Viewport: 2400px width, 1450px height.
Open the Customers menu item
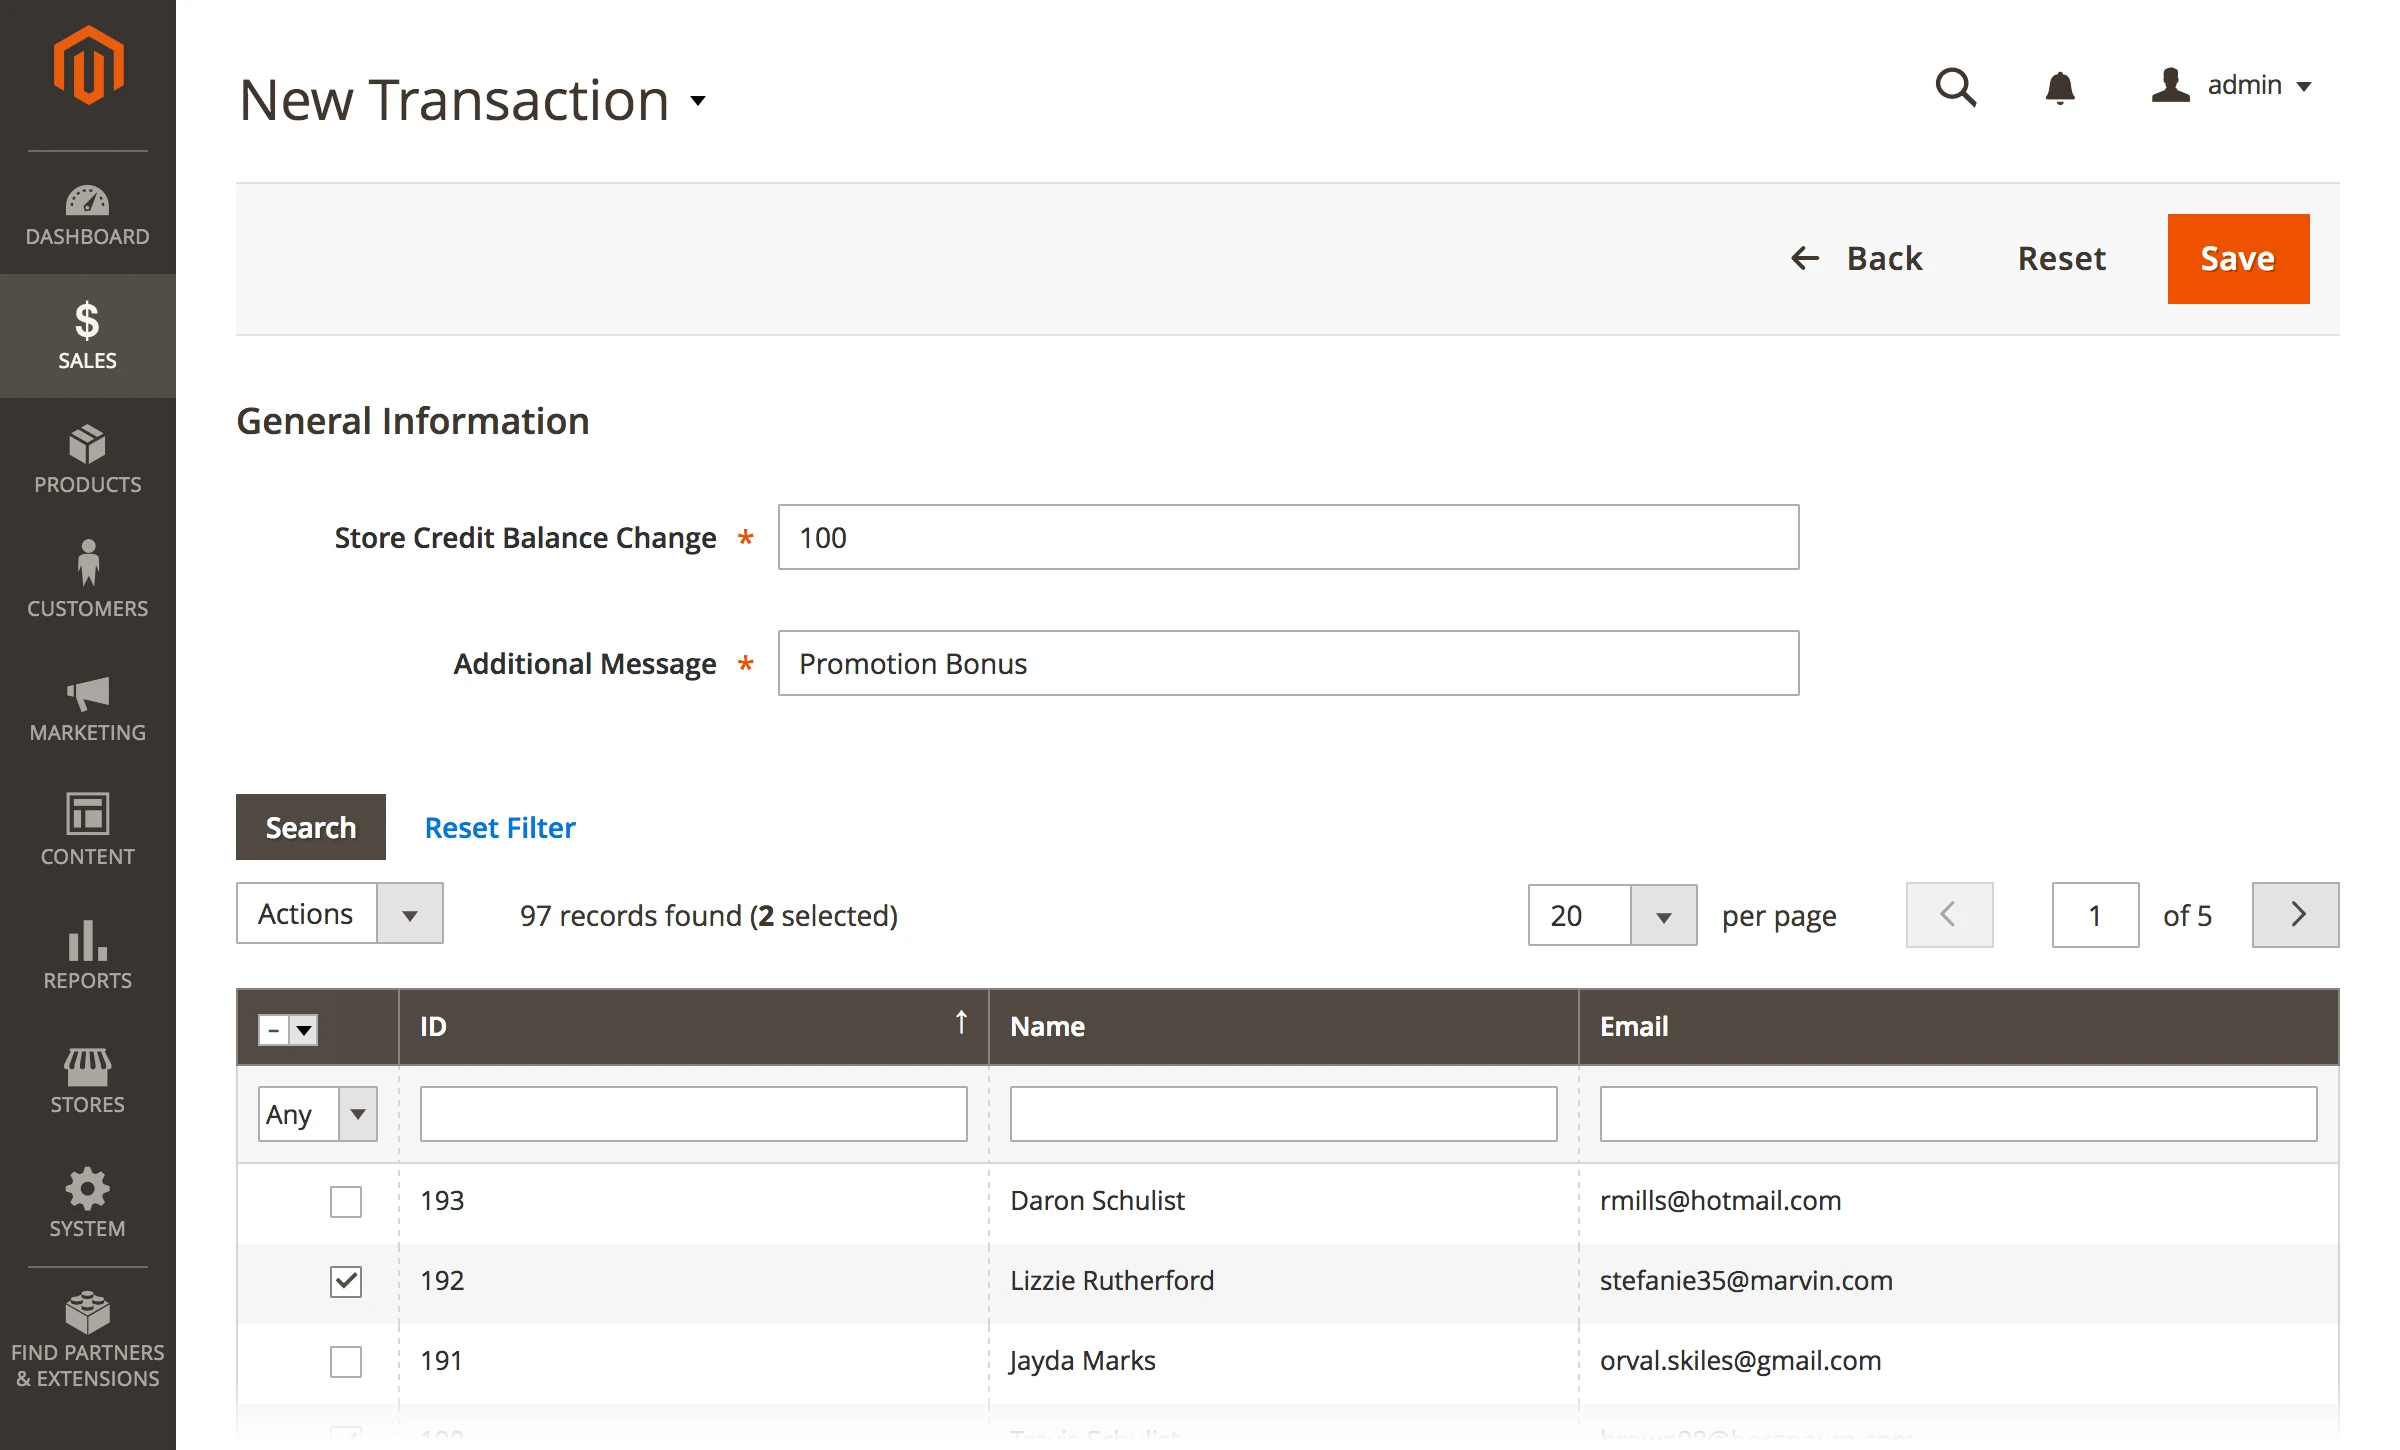click(x=87, y=580)
